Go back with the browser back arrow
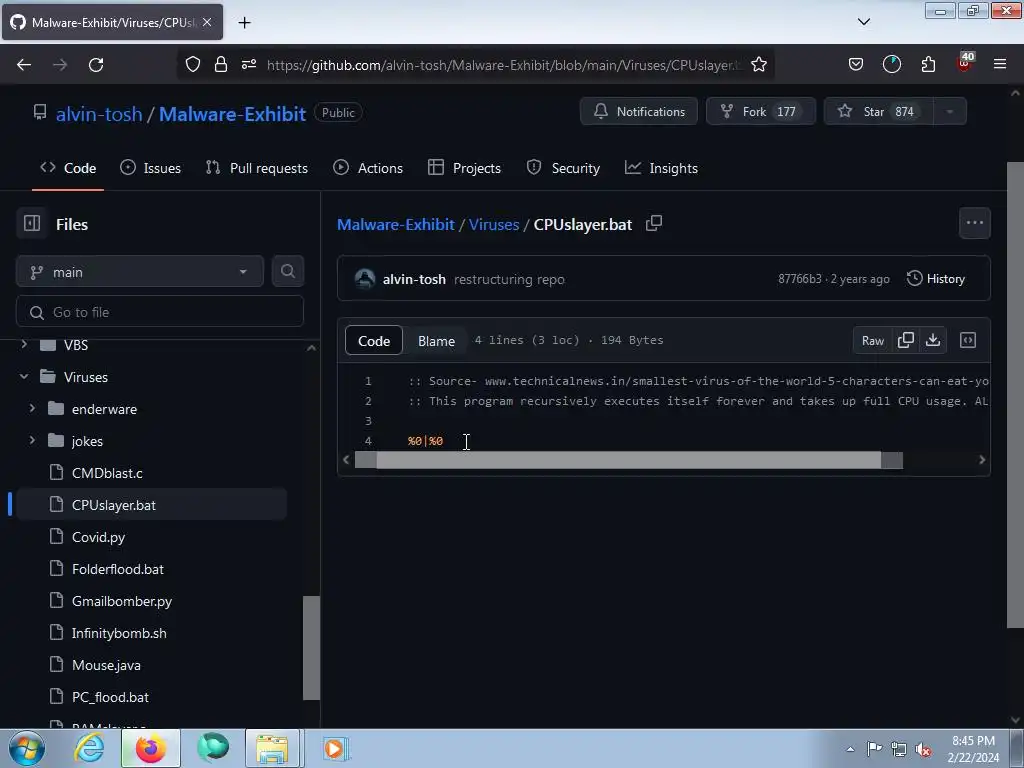Screen dimensions: 1024x768 coord(24,65)
